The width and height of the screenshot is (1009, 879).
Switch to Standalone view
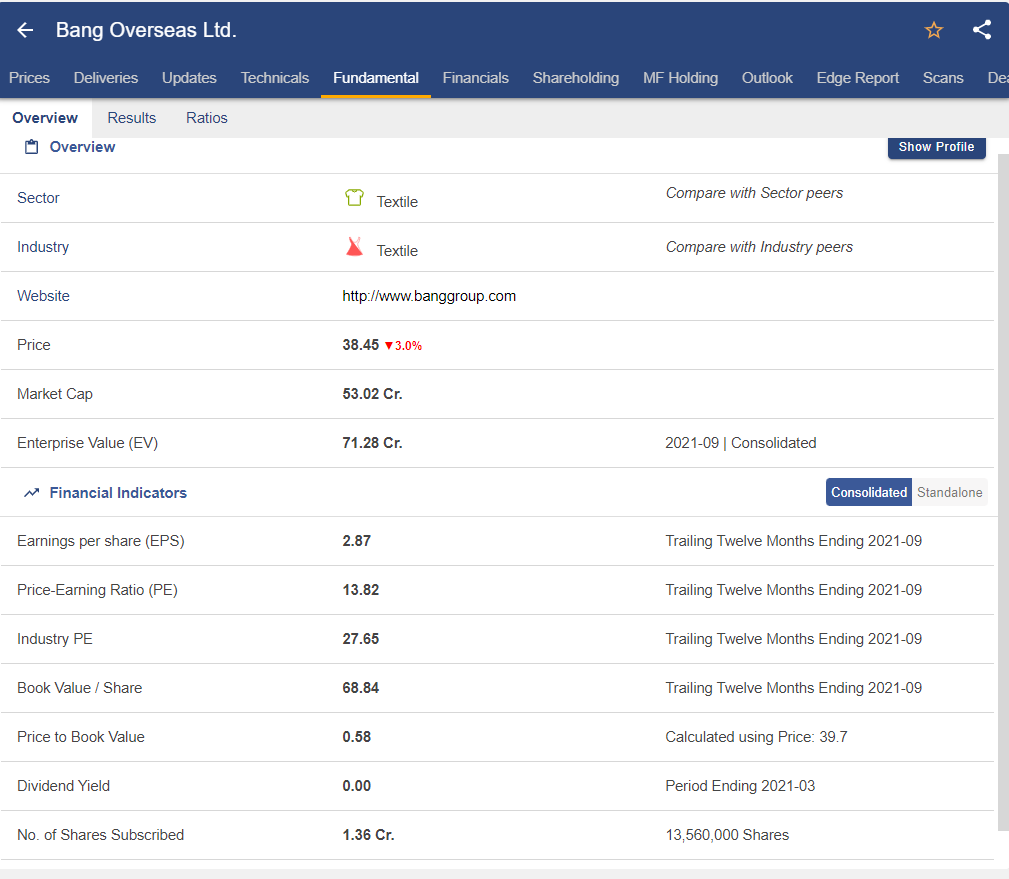click(949, 492)
